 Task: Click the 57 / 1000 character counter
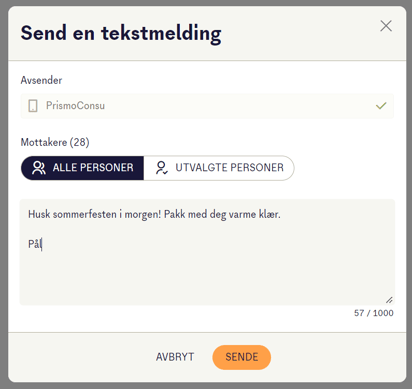point(374,313)
